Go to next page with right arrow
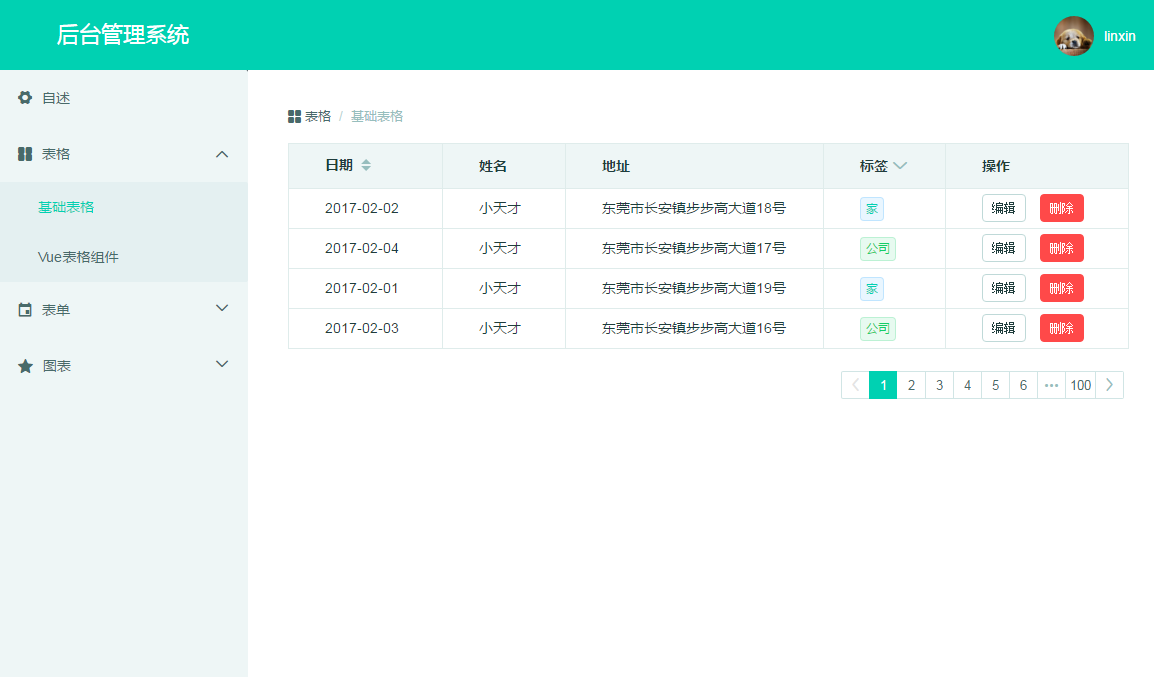Screen dimensions: 1154x677 (1109, 385)
